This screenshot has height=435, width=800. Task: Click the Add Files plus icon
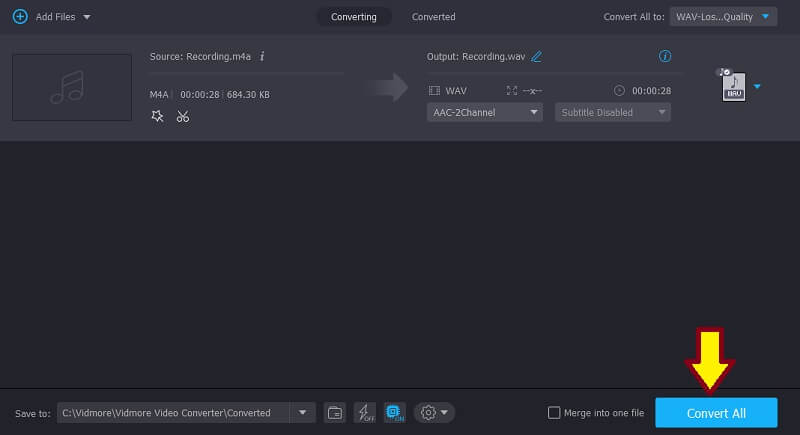tap(19, 17)
